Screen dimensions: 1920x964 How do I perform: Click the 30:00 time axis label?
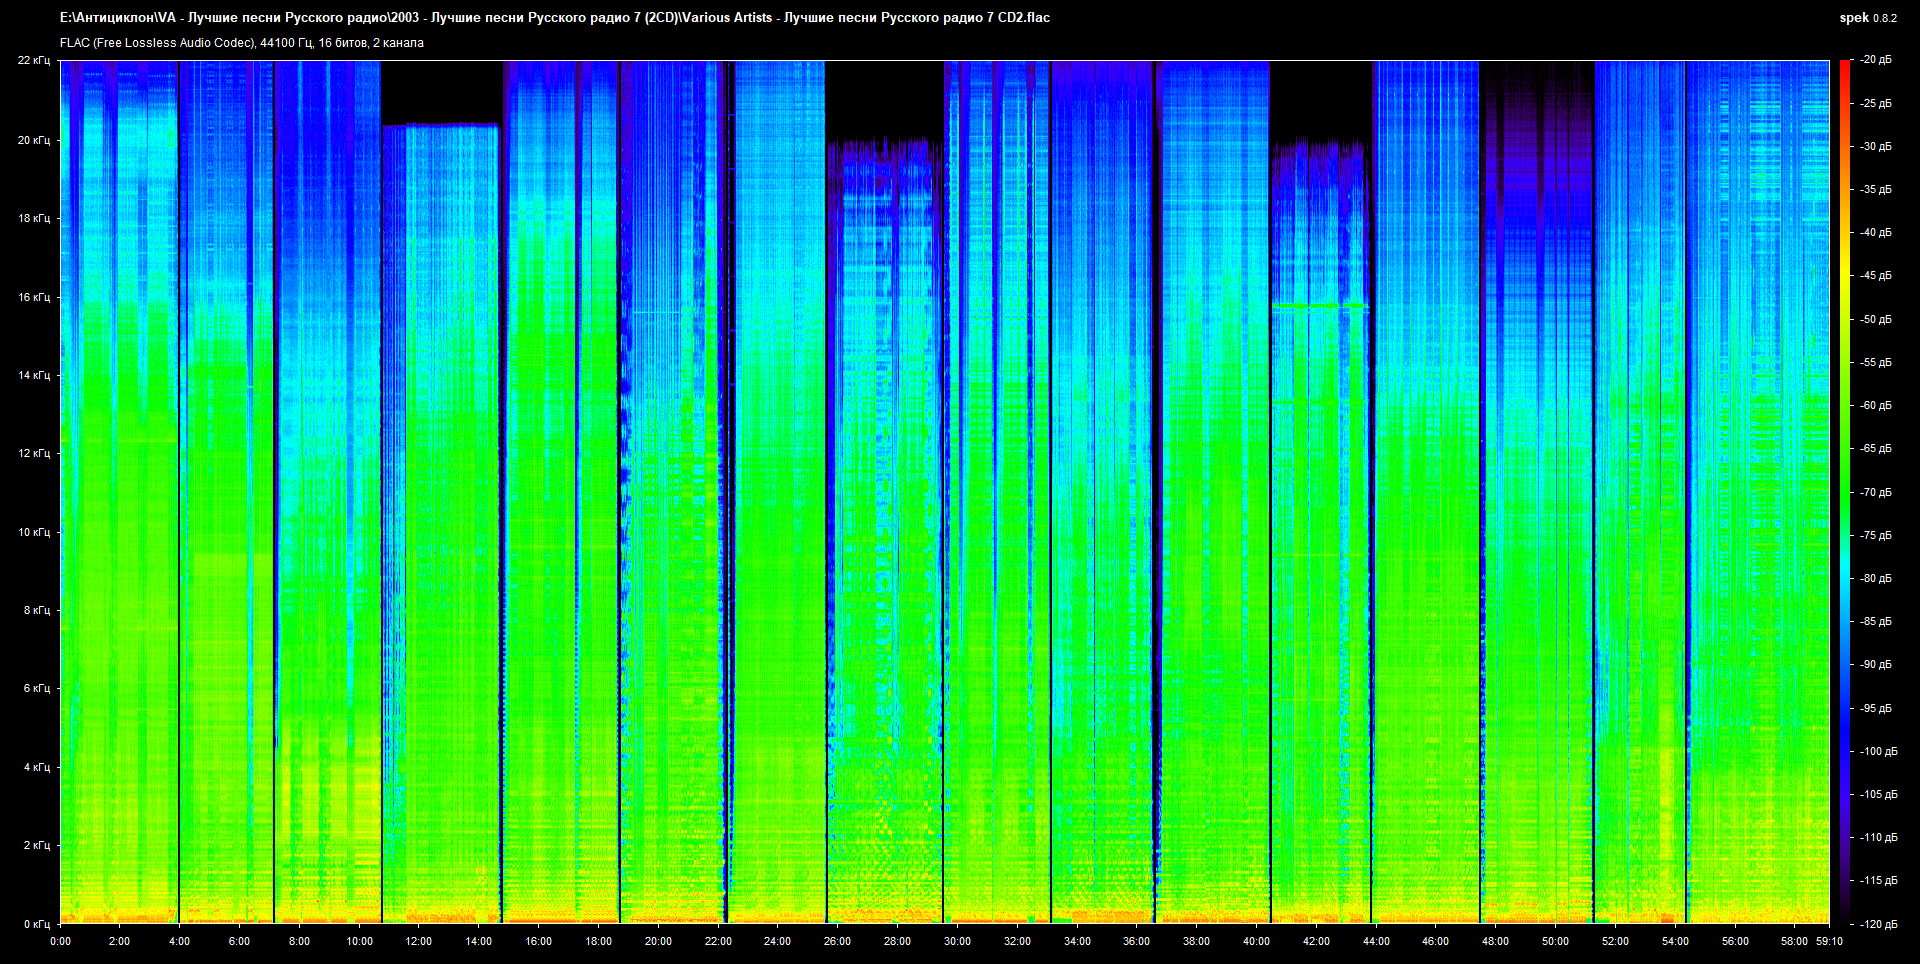(x=957, y=941)
